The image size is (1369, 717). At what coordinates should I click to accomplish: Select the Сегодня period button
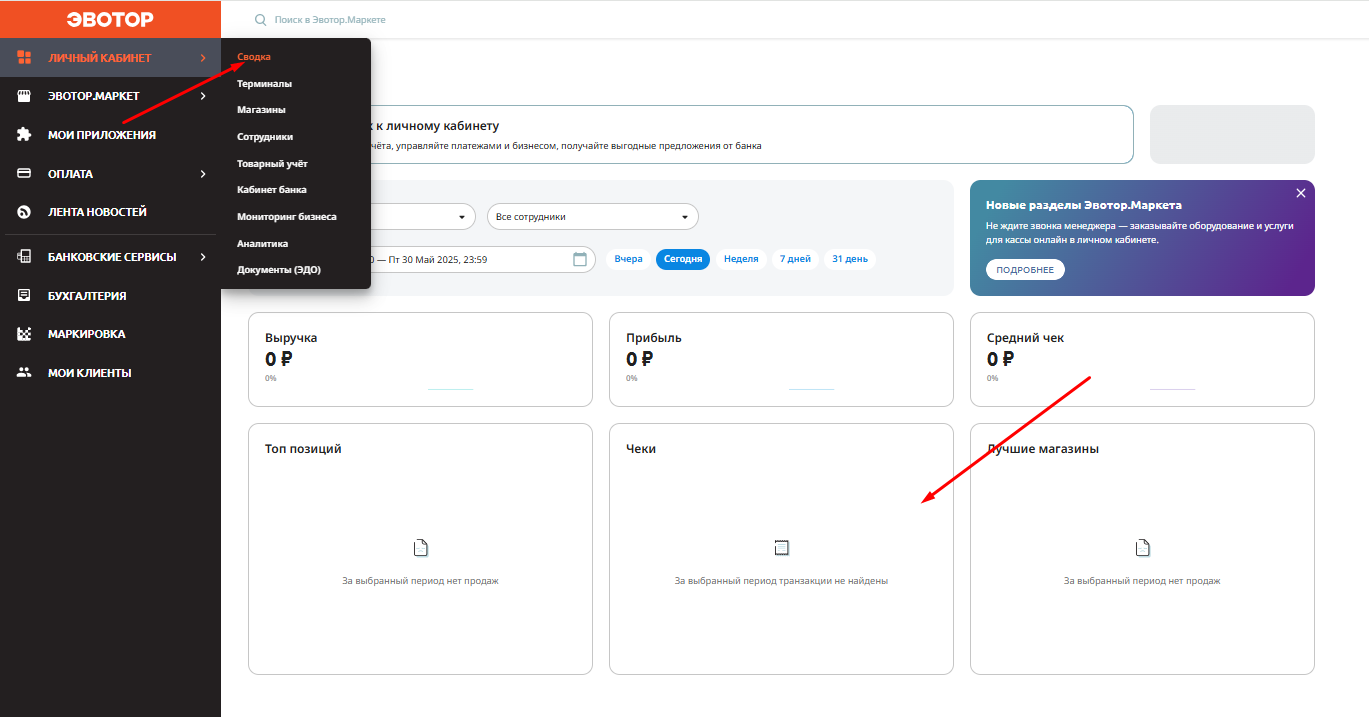coord(684,259)
